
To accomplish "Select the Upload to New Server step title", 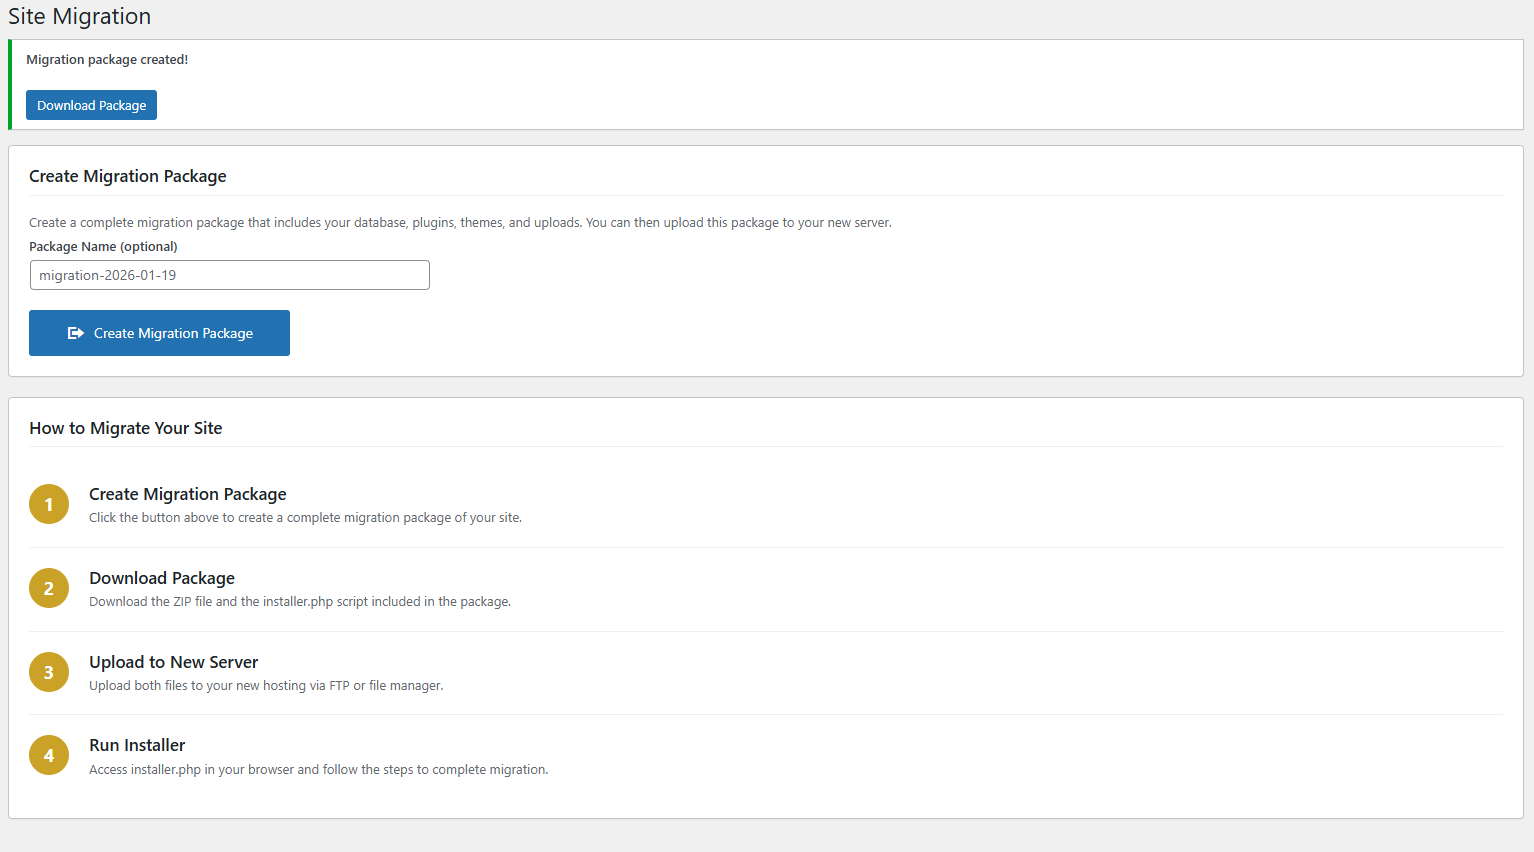I will point(173,662).
